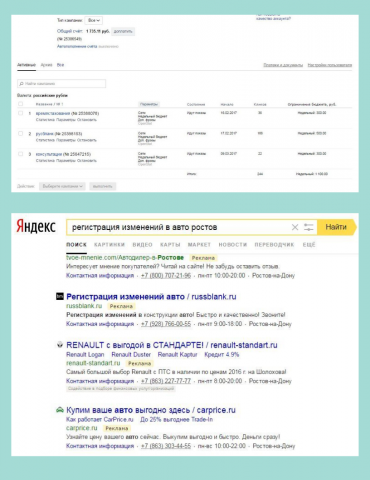This screenshot has width=370, height=480.
Task: Click the 'выполнить' action button
Action: pyautogui.click(x=102, y=186)
